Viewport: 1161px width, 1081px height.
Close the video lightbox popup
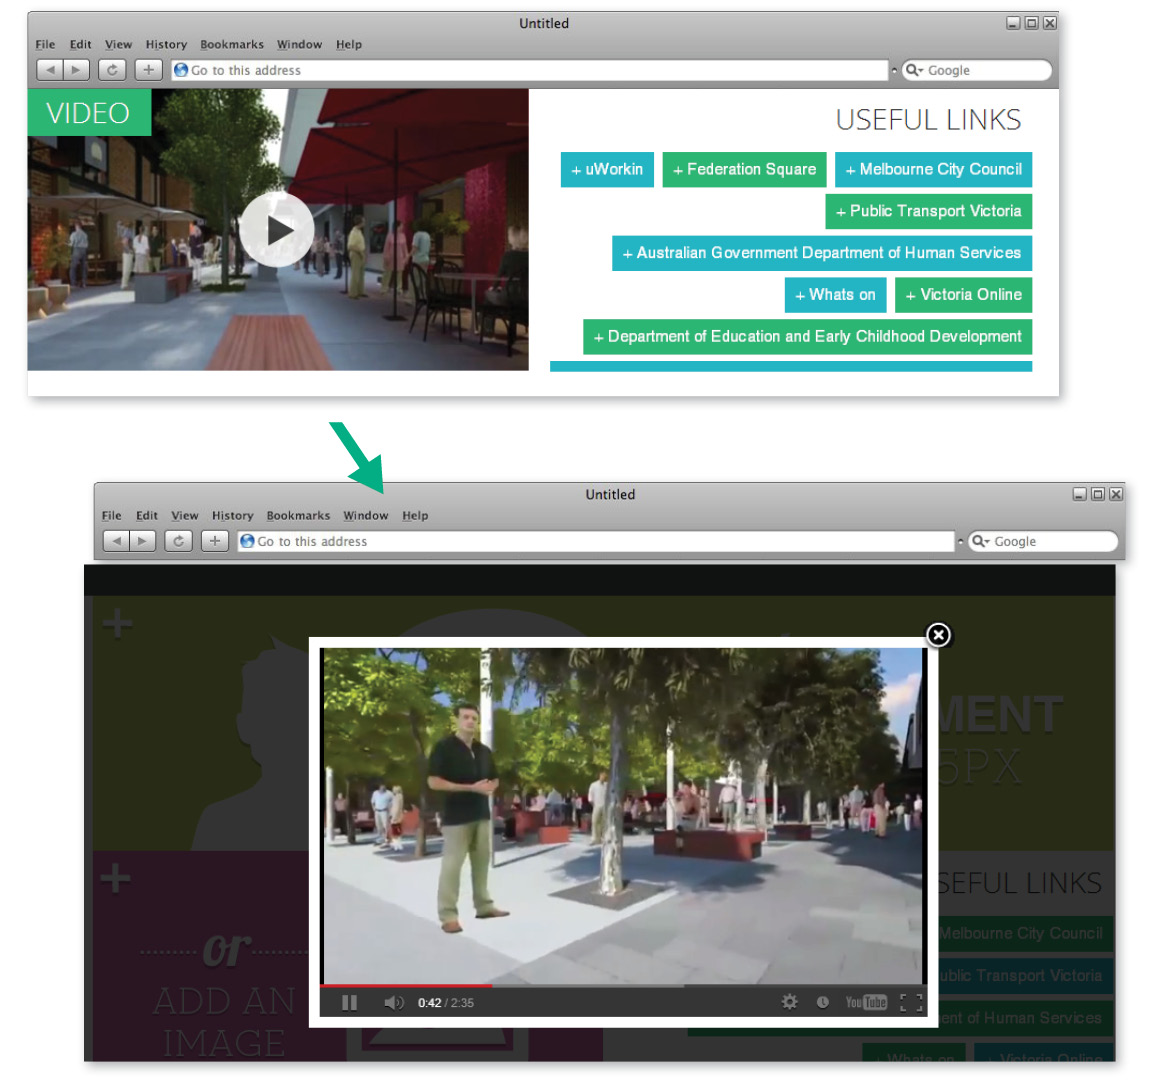pos(938,635)
